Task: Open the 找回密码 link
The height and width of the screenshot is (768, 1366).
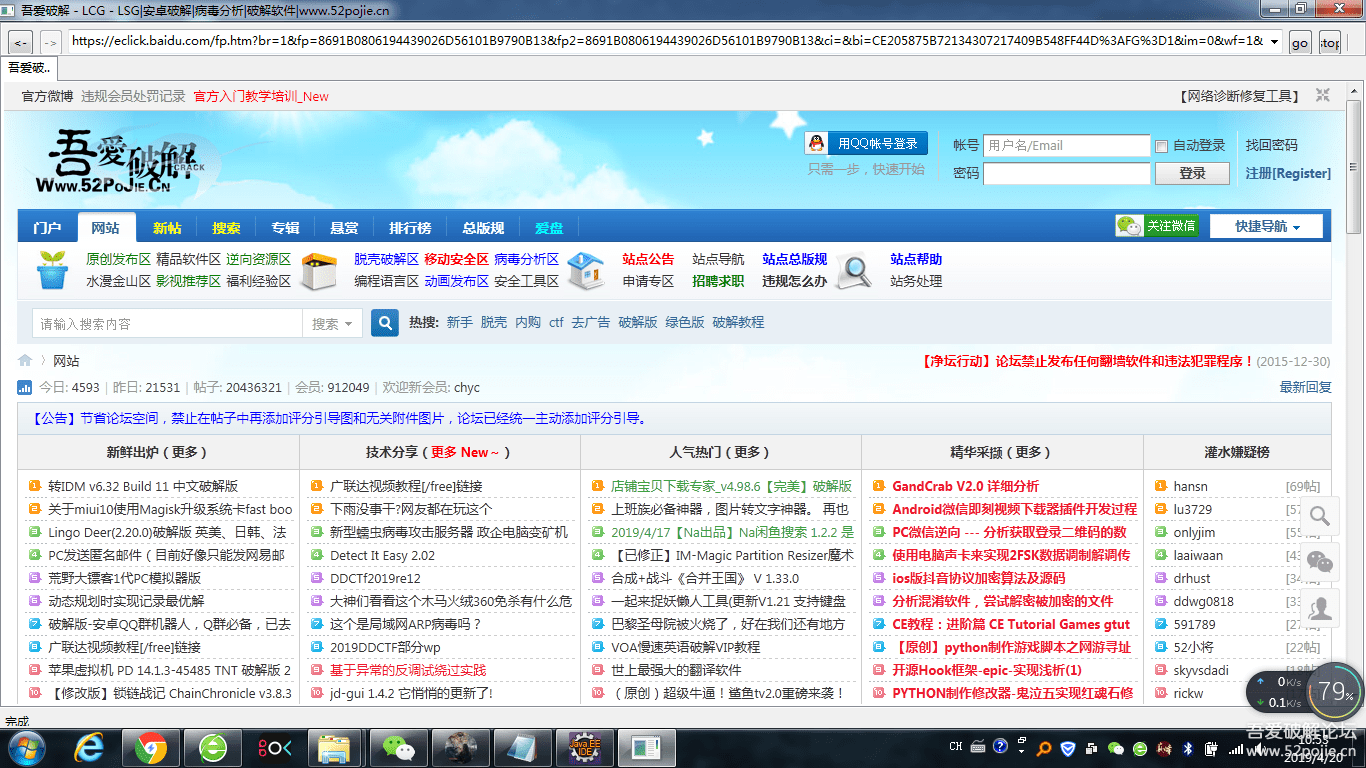Action: [x=1271, y=145]
